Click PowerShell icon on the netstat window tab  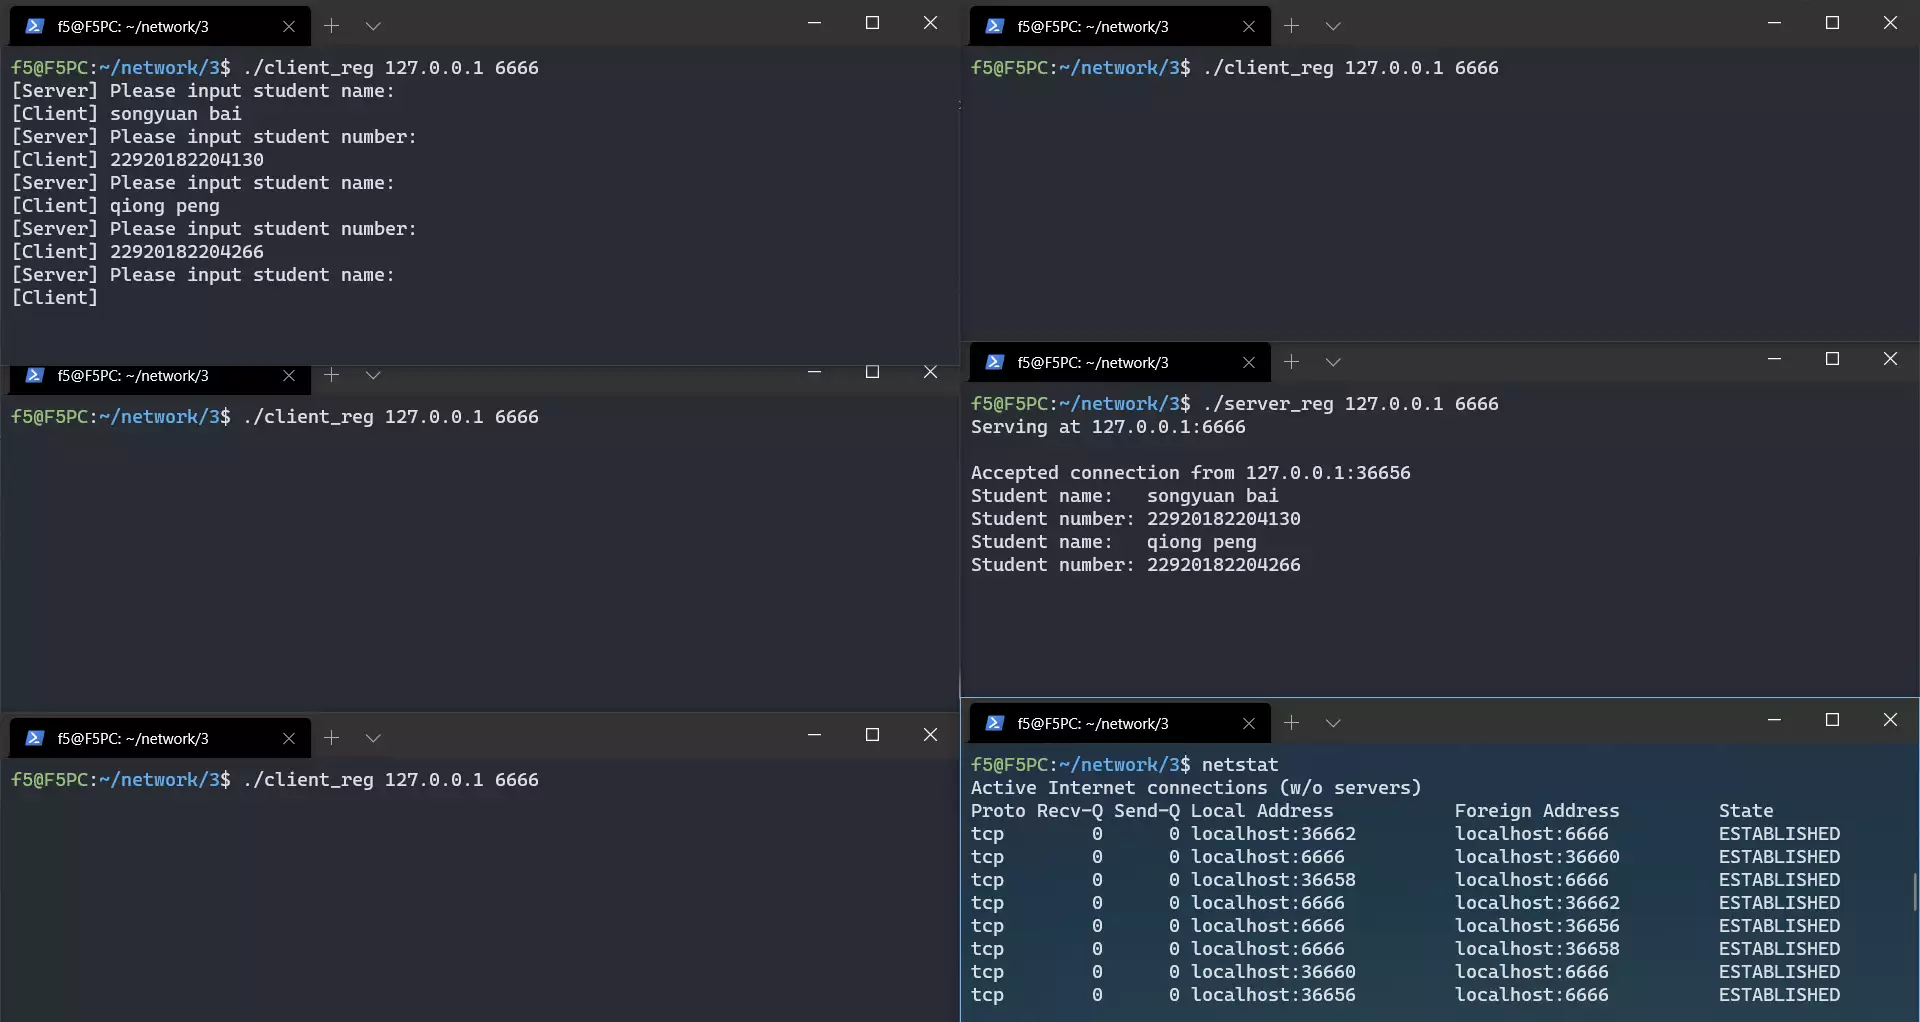(x=994, y=724)
